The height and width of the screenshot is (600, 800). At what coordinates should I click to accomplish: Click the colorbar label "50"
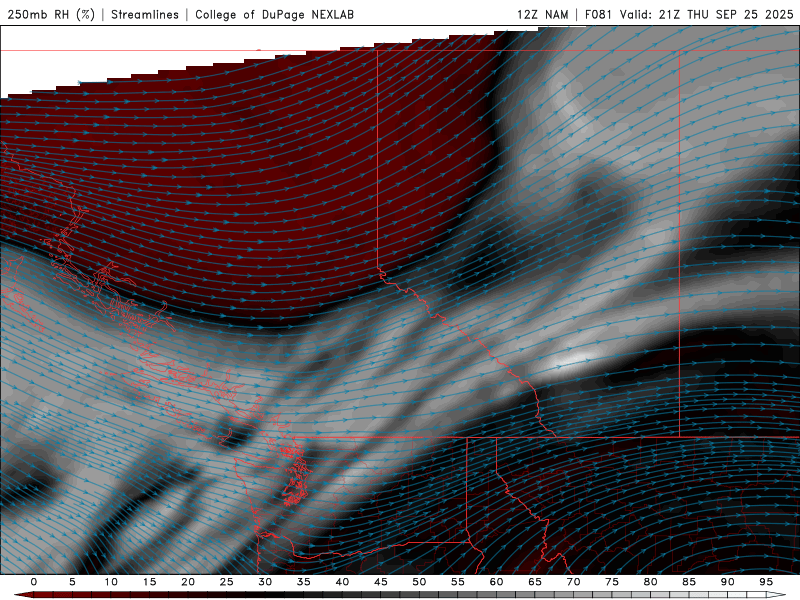coord(419,582)
